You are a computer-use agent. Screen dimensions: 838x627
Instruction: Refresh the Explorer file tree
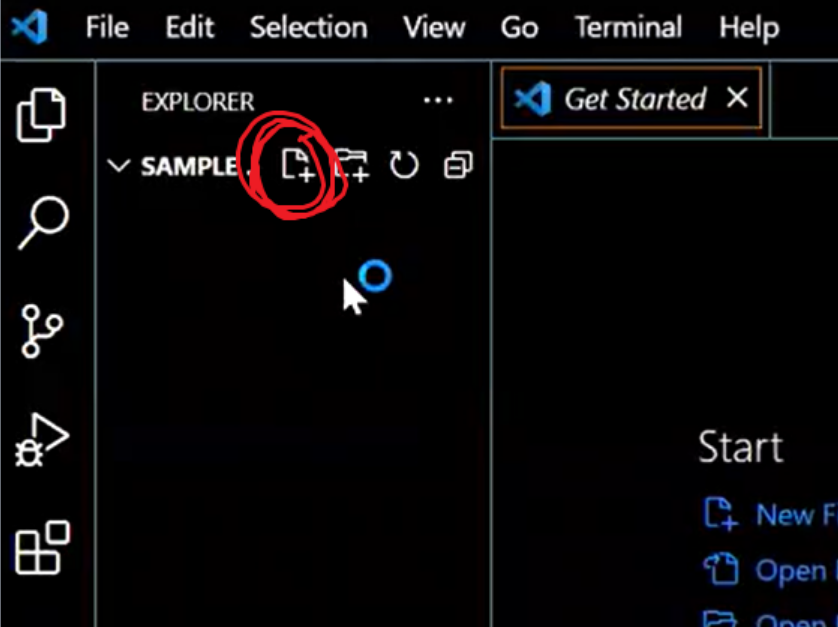pyautogui.click(x=404, y=165)
